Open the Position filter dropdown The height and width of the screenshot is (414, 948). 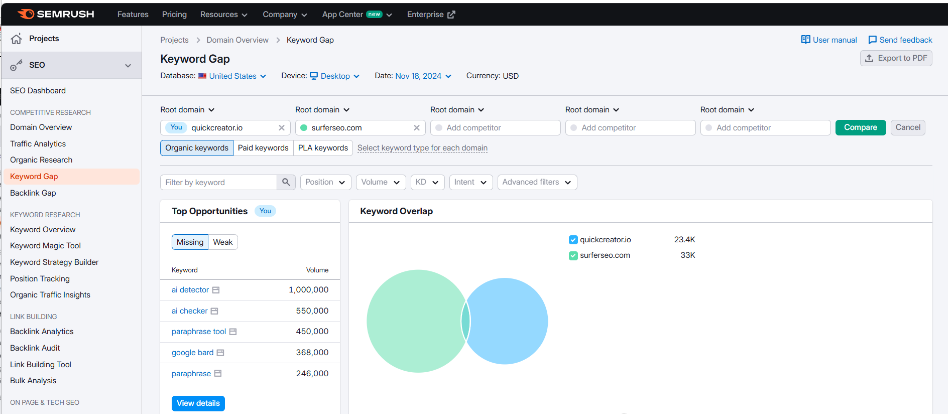[x=326, y=182]
